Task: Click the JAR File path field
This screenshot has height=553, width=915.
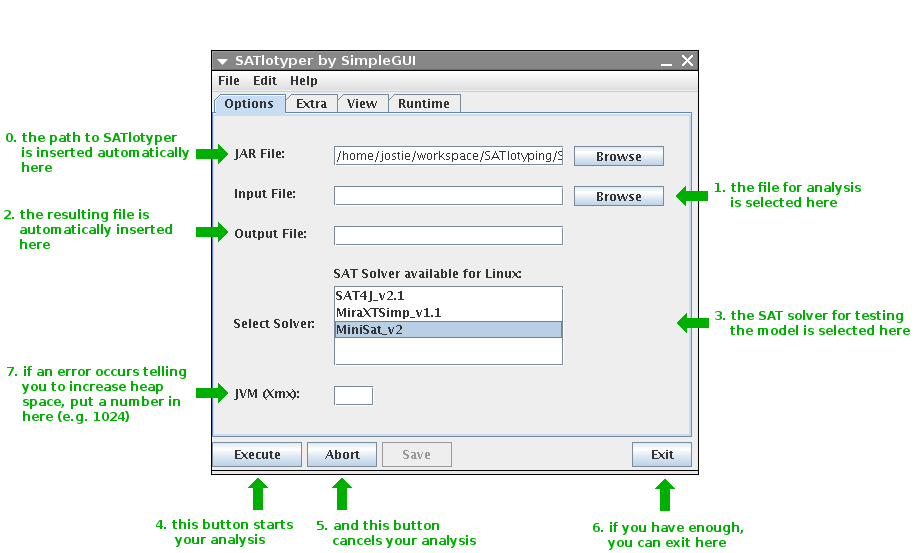Action: coord(448,156)
